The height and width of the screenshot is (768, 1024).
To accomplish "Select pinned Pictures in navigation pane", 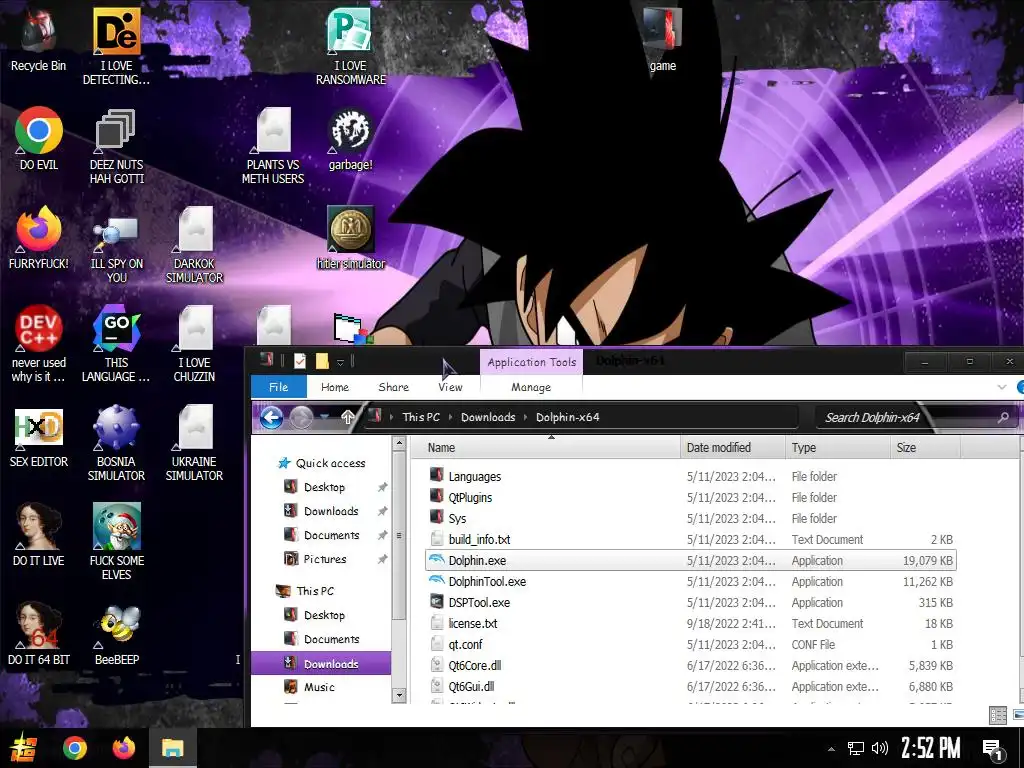I will (325, 559).
